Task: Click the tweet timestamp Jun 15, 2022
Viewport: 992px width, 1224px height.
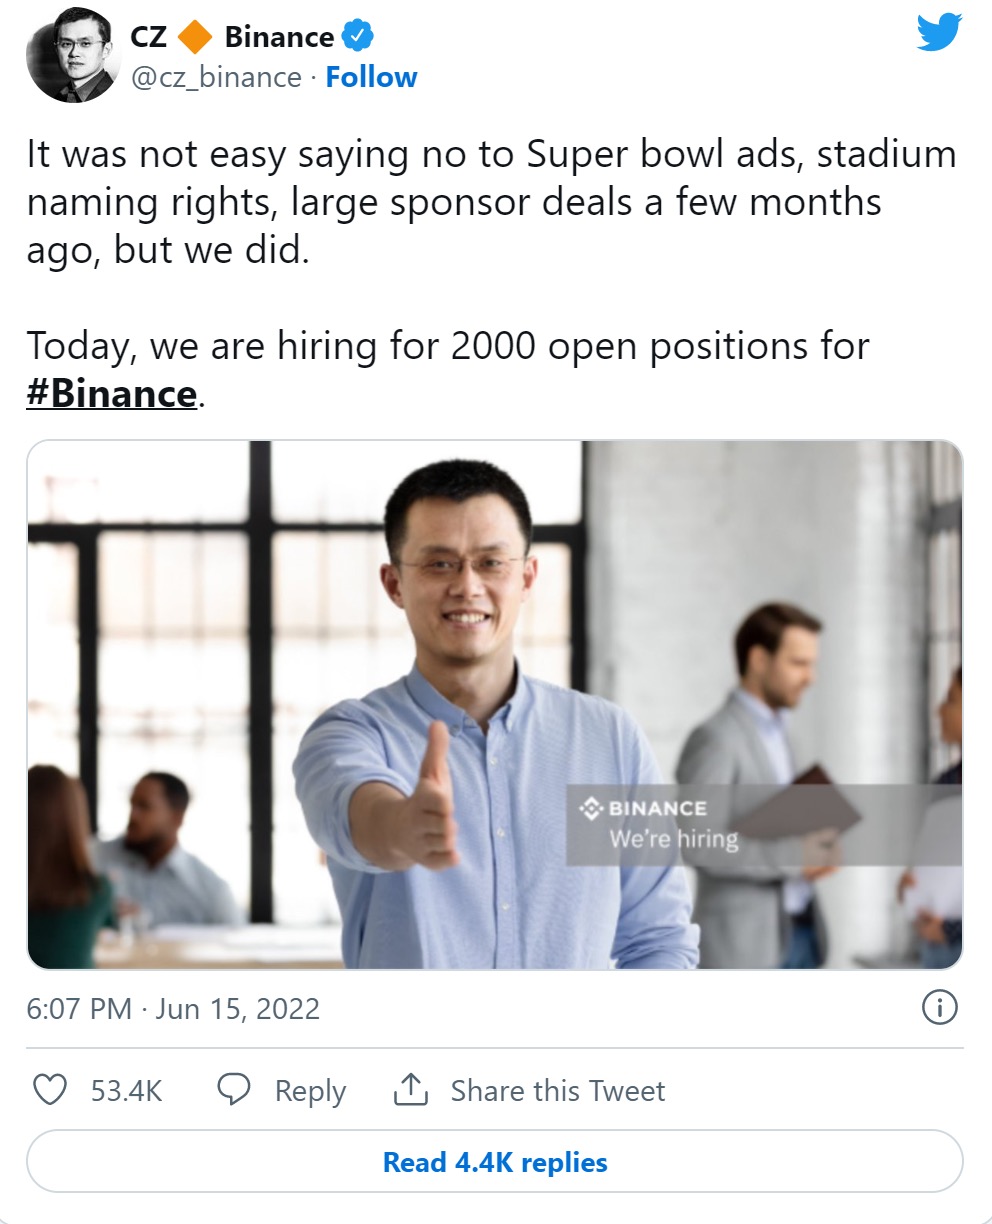Action: point(235,1009)
